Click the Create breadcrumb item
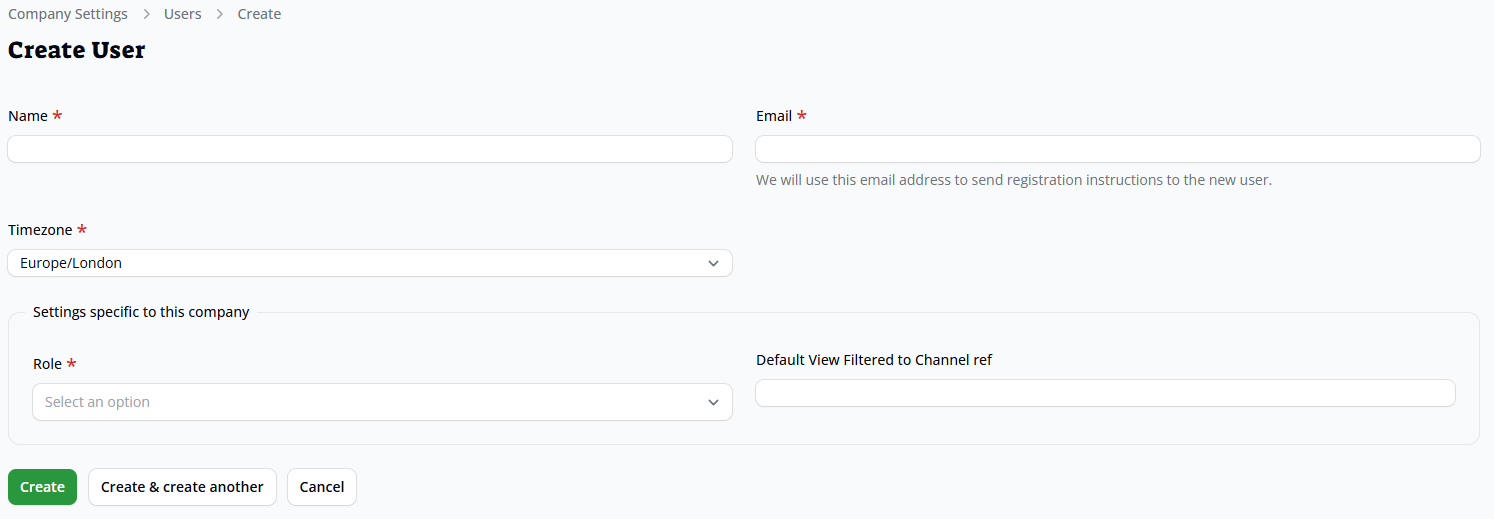The image size is (1494, 519). point(259,14)
